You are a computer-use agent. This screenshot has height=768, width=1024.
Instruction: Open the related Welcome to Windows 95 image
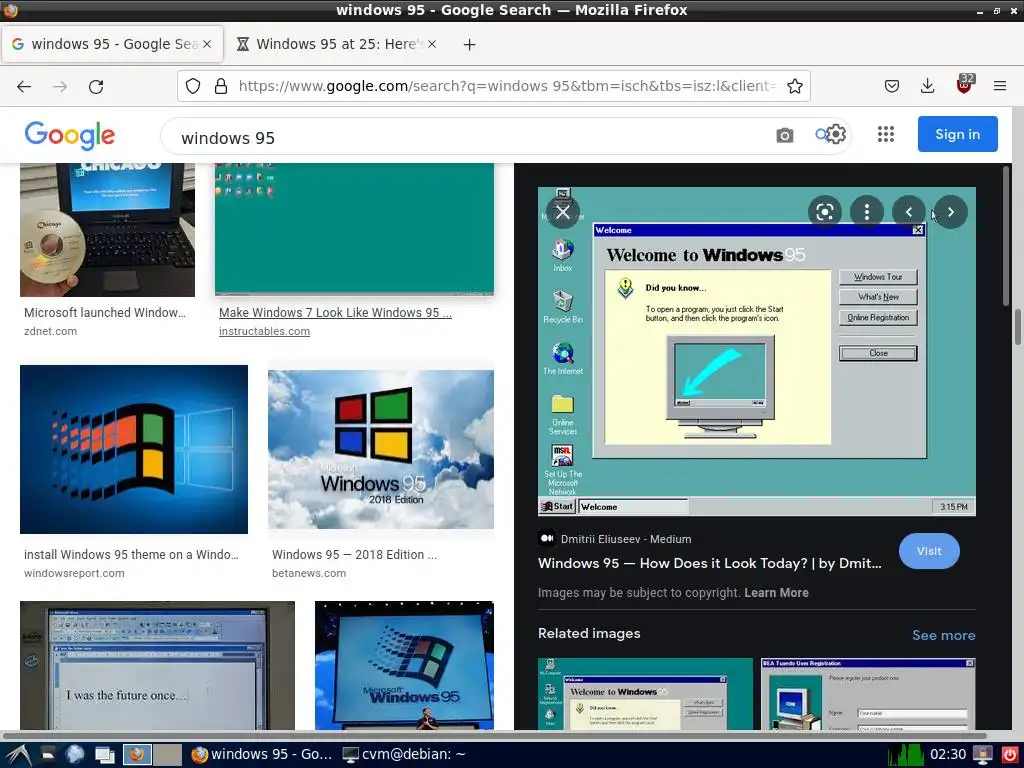[645, 694]
